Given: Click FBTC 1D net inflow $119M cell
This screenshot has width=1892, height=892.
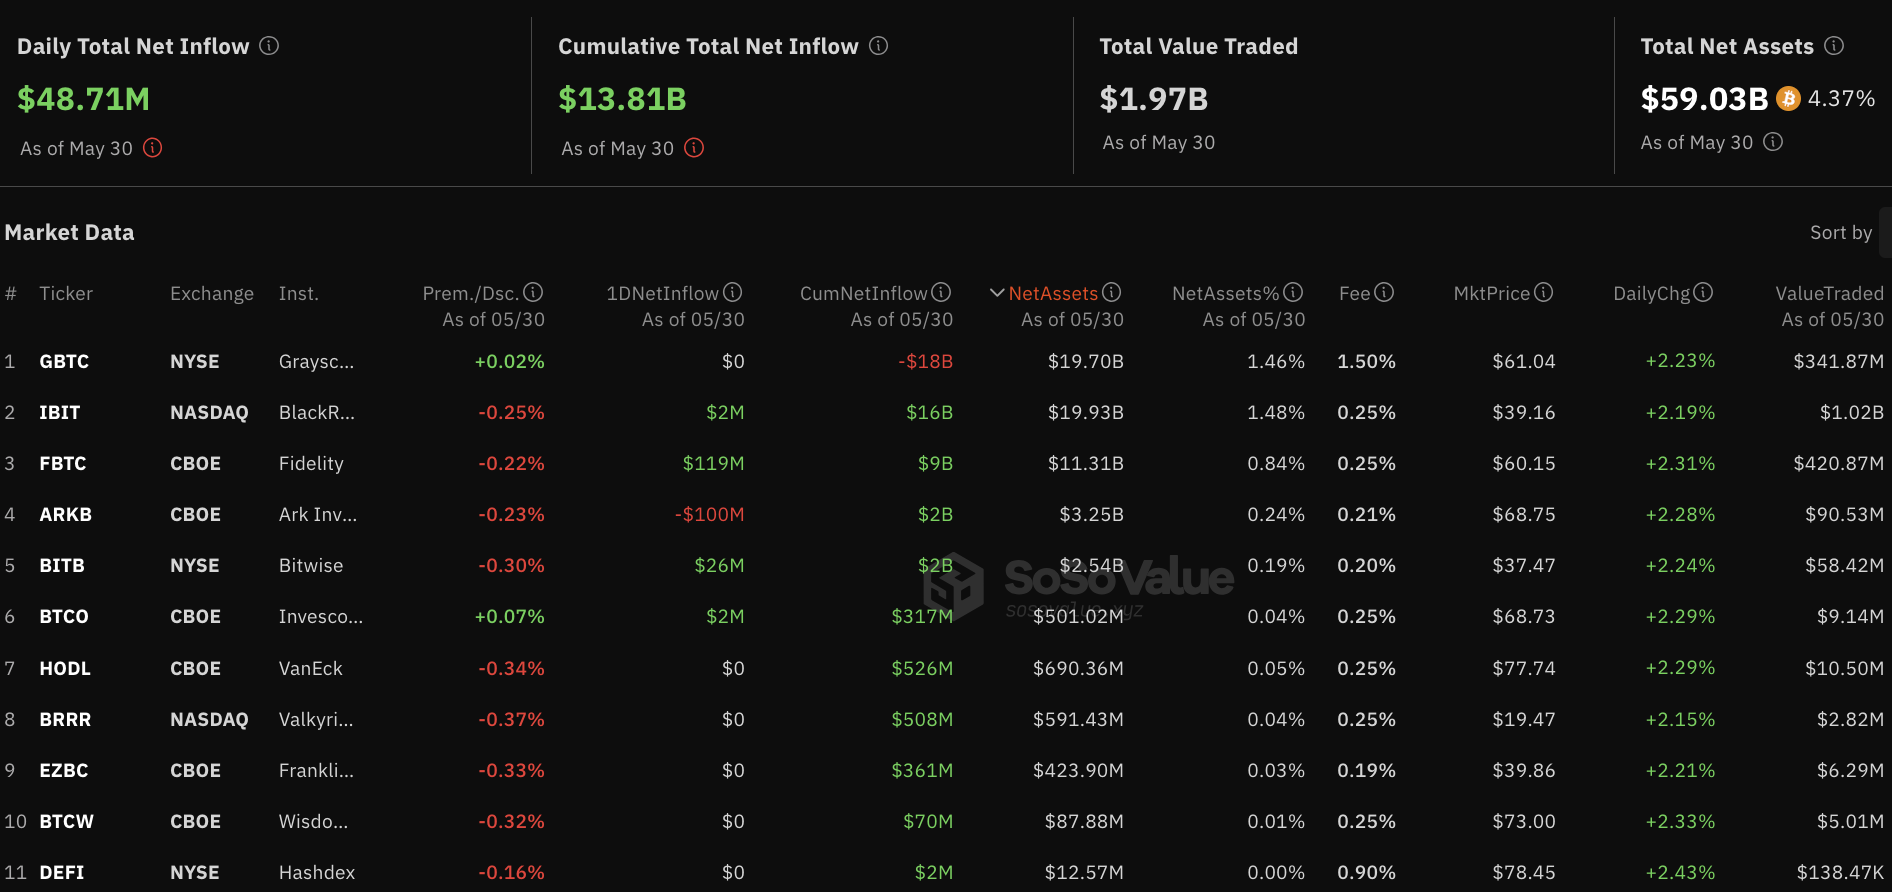Looking at the screenshot, I should (713, 463).
